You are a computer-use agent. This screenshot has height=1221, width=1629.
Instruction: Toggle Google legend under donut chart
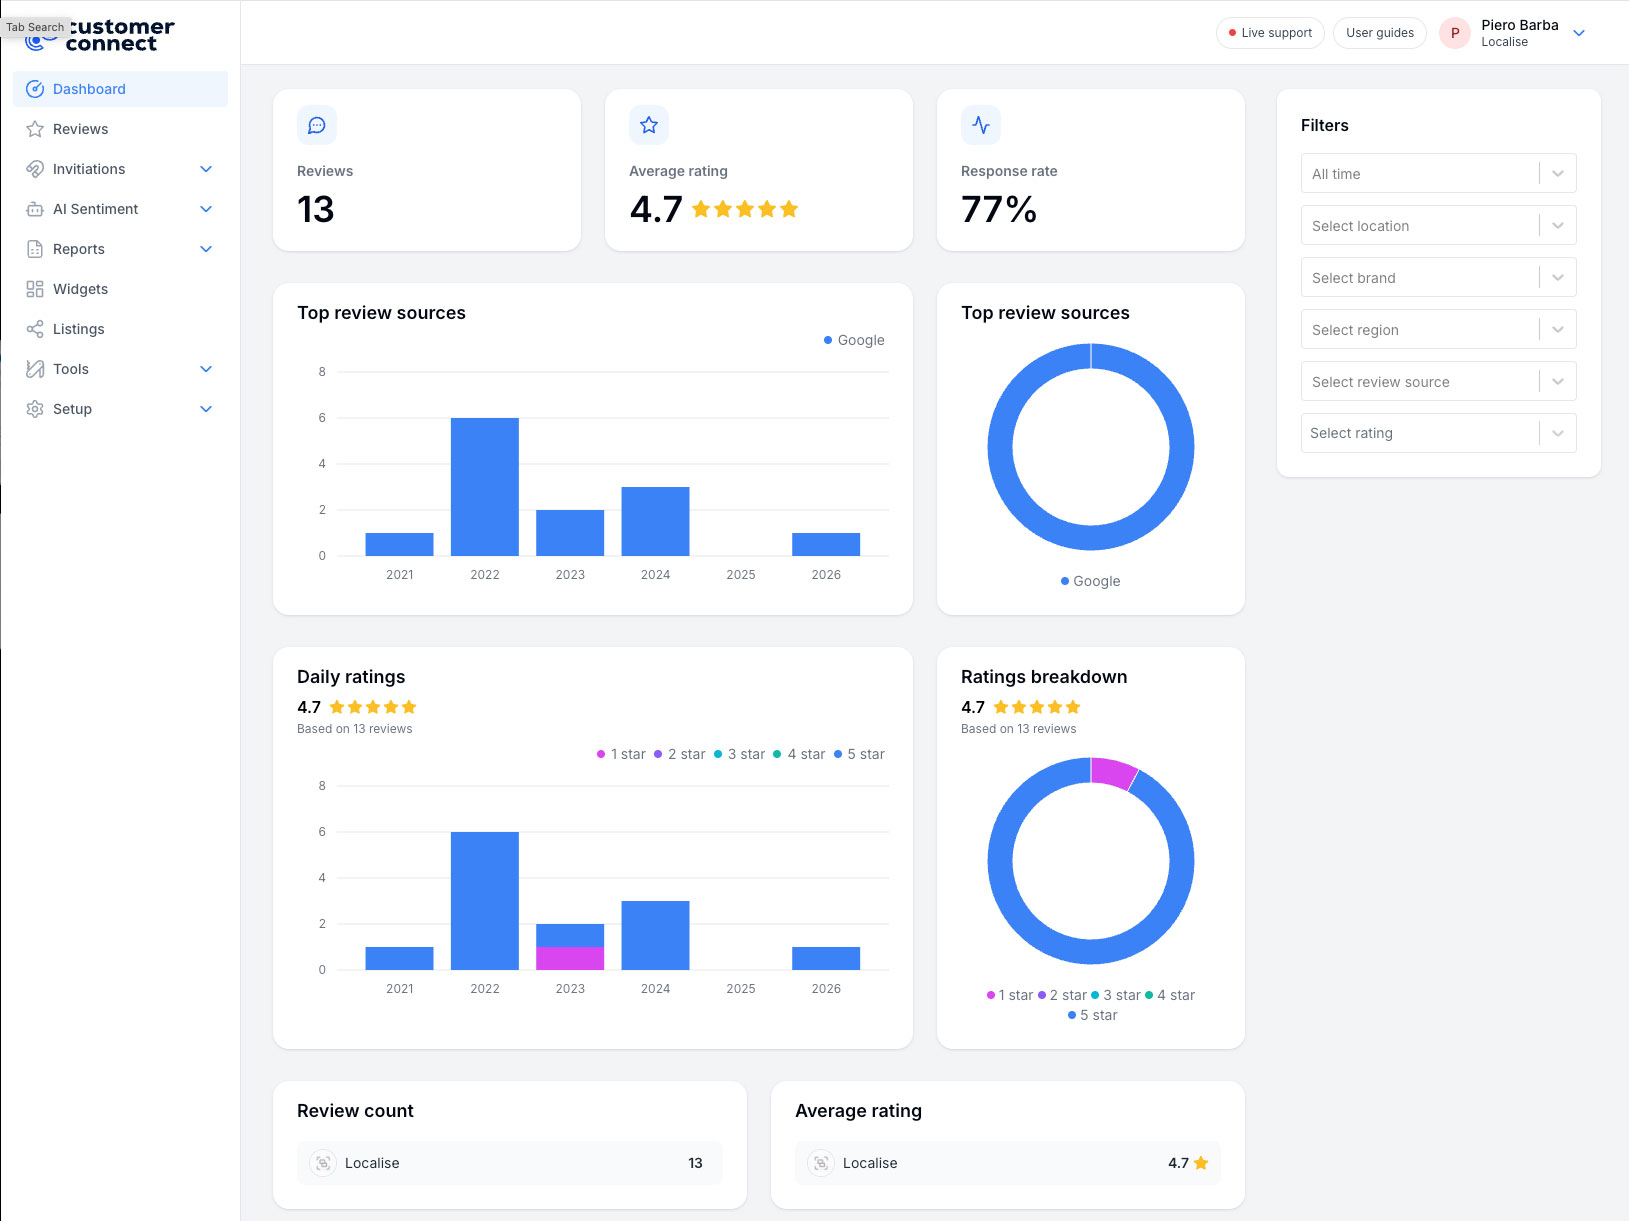[1090, 581]
